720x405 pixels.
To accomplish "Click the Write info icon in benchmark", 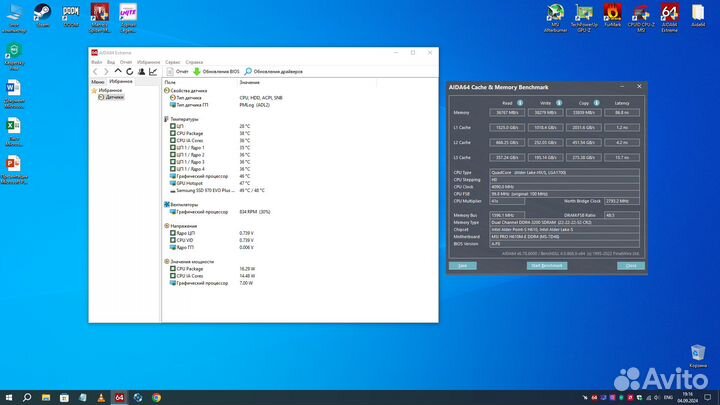I will tap(556, 102).
